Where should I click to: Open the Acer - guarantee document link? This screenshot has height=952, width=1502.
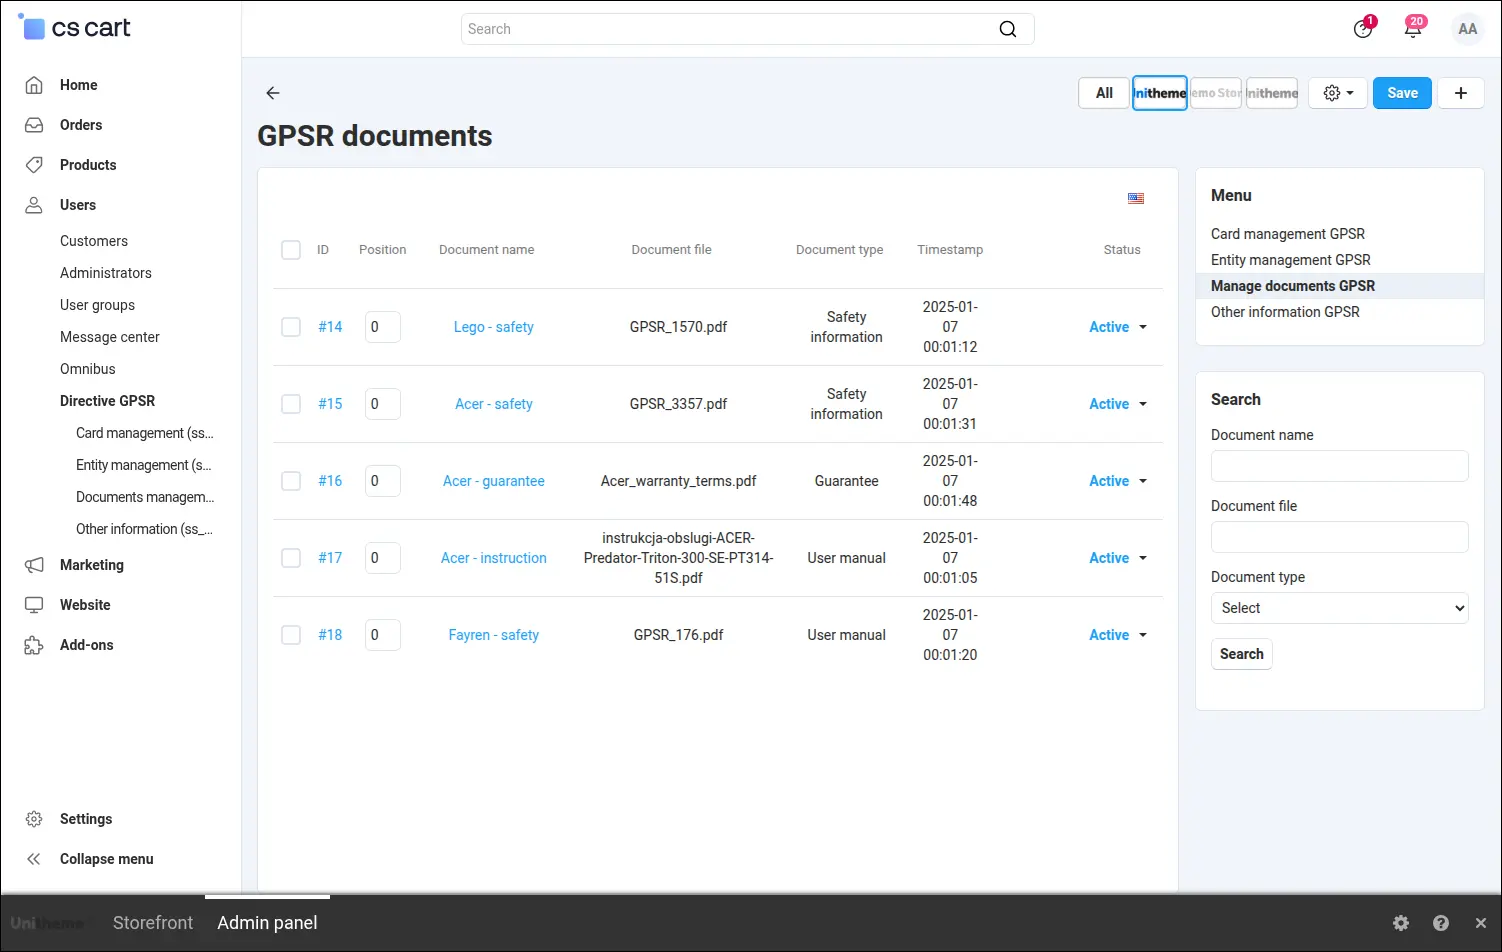[494, 481]
